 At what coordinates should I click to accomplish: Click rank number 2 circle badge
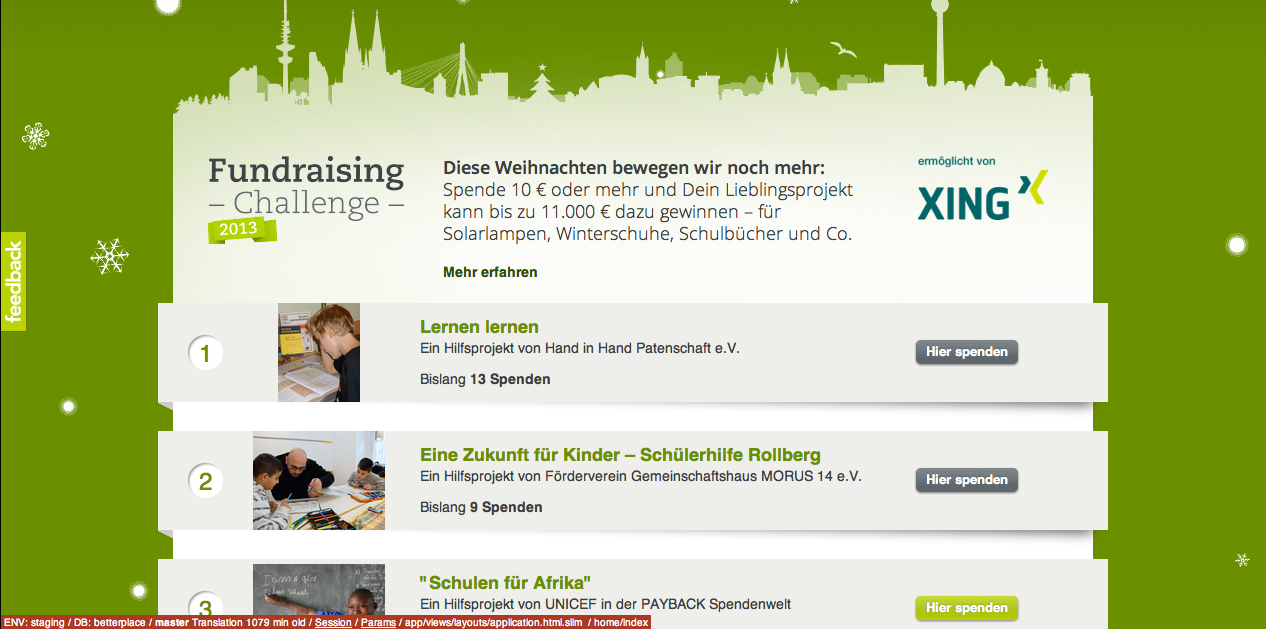pos(205,481)
